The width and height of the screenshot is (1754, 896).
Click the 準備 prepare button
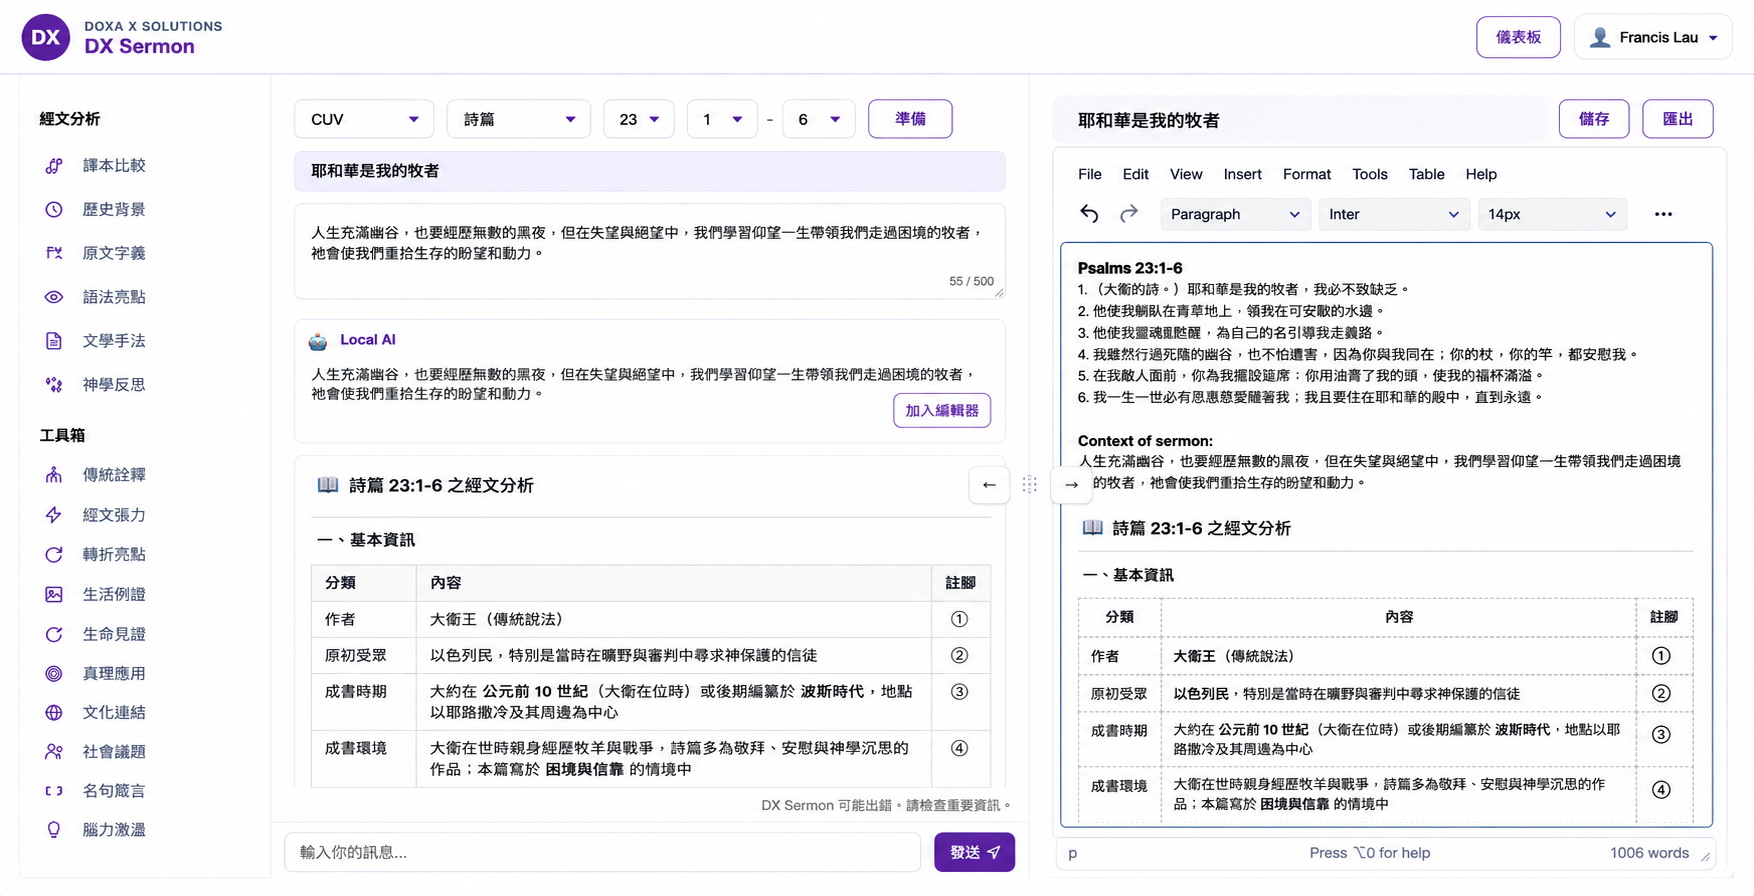pyautogui.click(x=910, y=119)
